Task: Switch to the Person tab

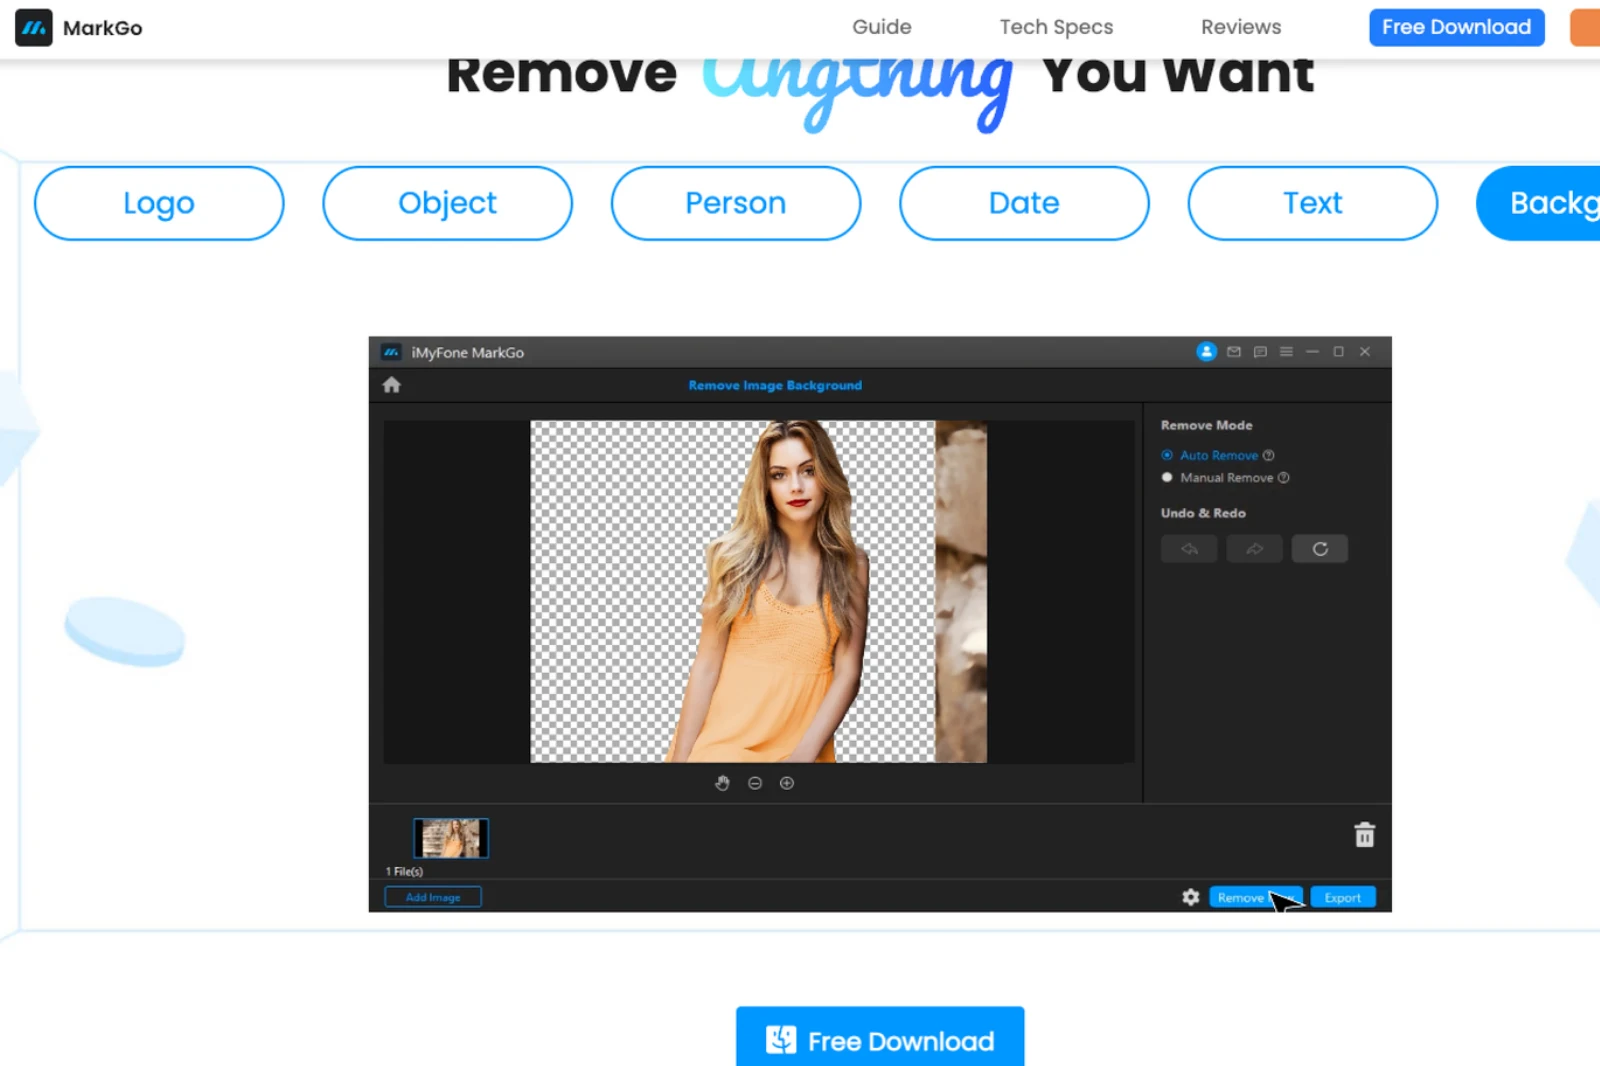Action: tap(736, 203)
